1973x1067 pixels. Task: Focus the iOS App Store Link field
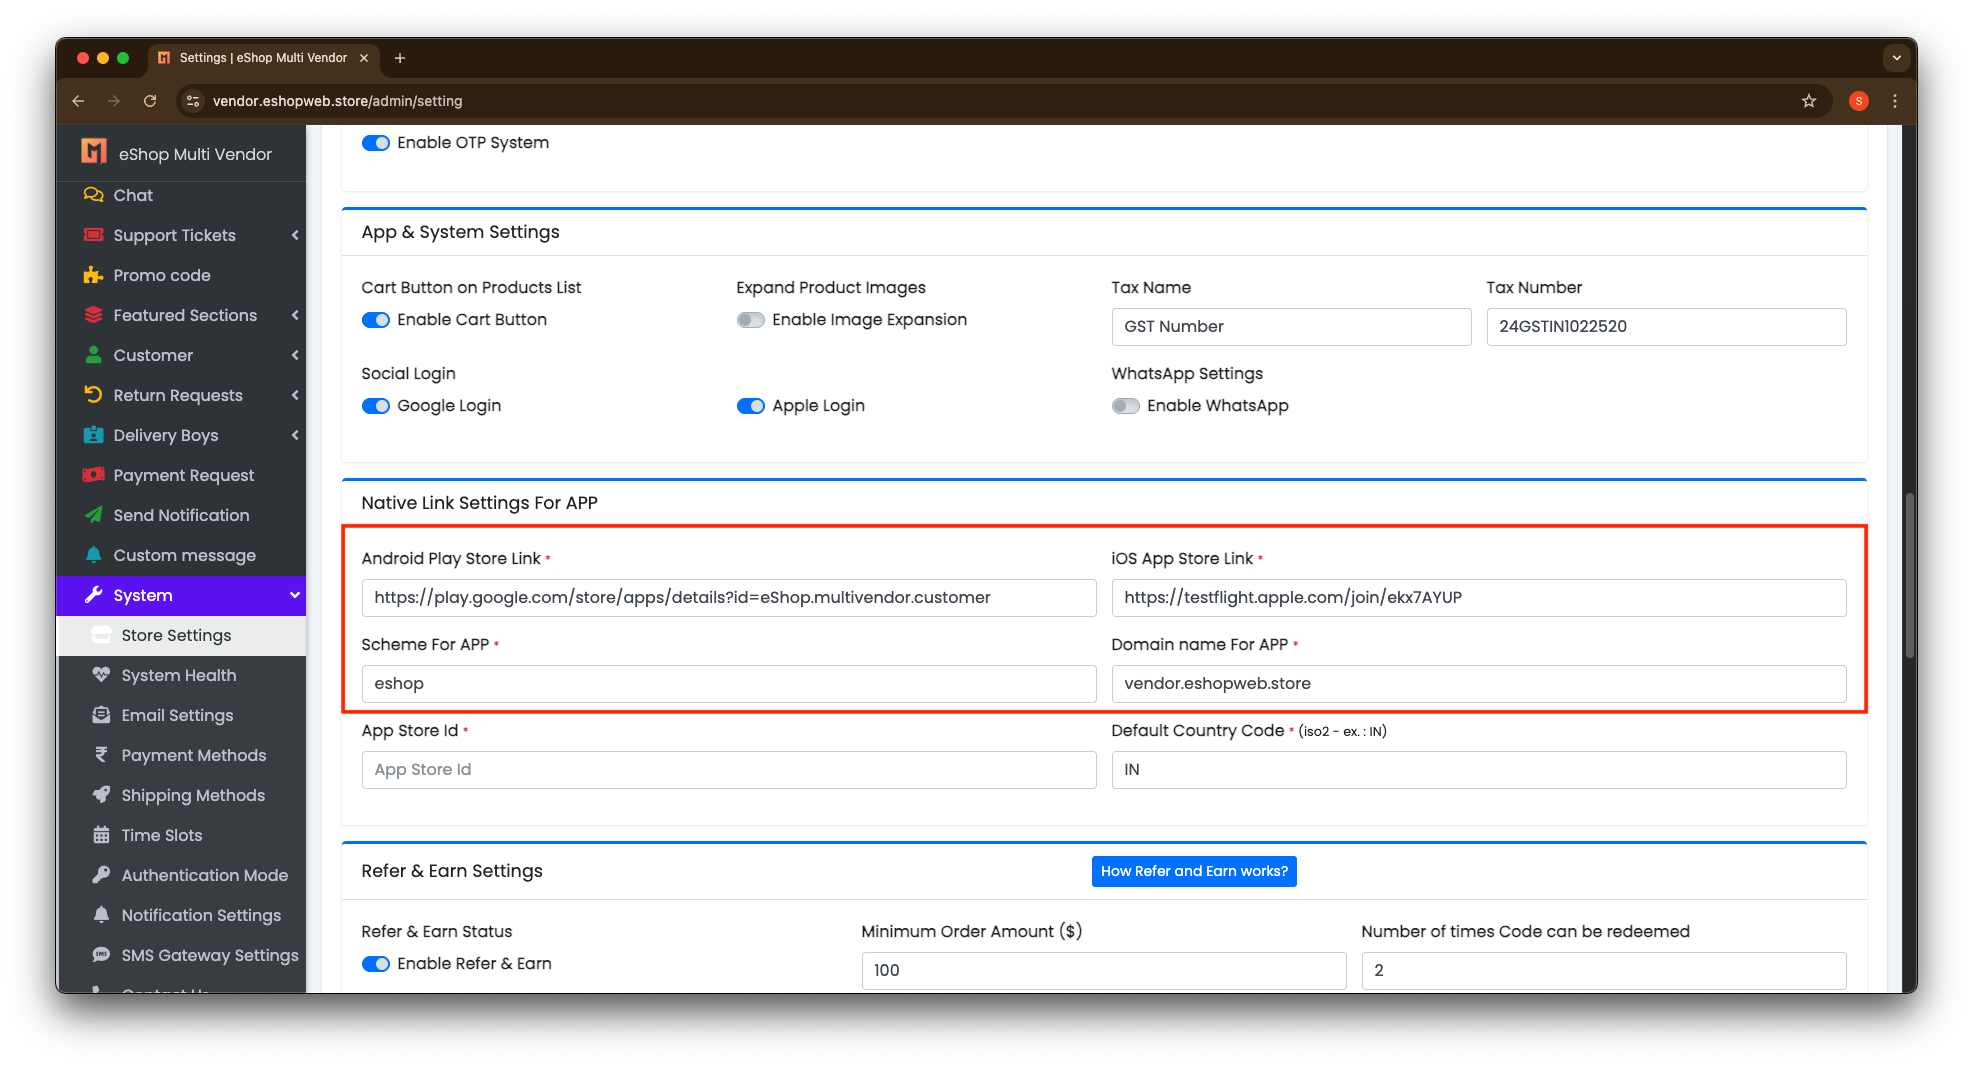click(x=1479, y=598)
